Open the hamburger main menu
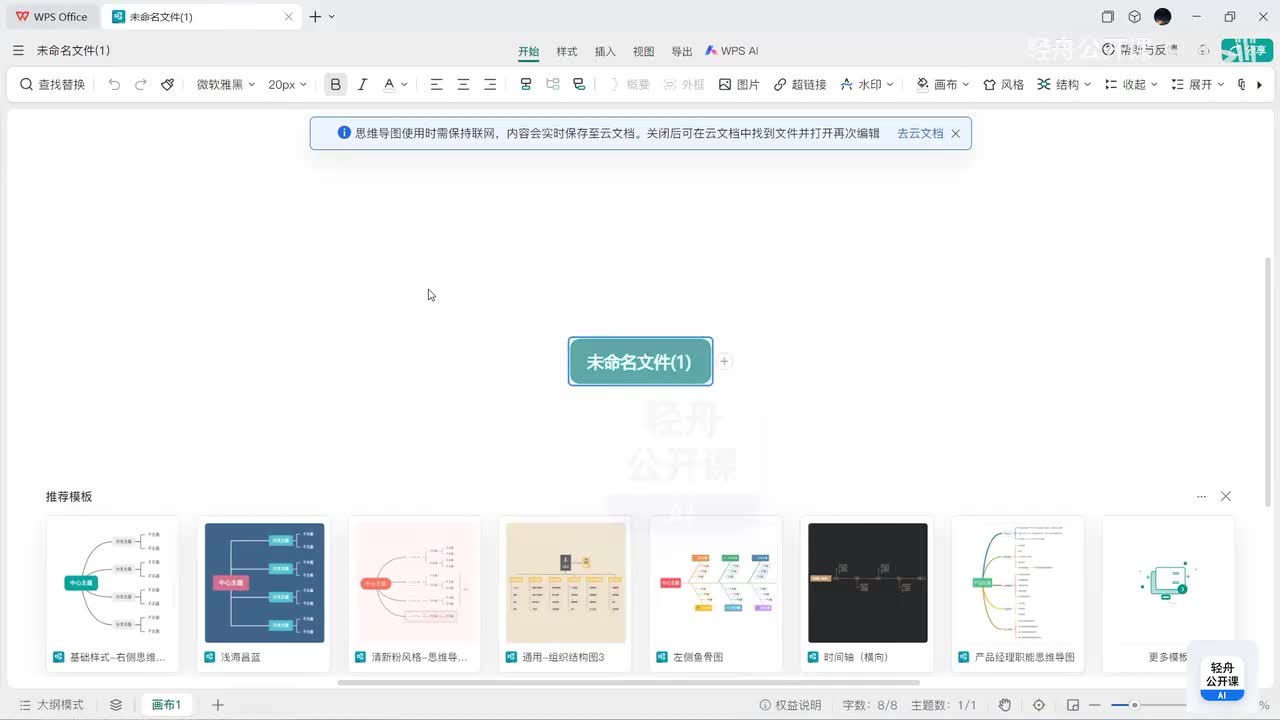The height and width of the screenshot is (720, 1280). 18,51
